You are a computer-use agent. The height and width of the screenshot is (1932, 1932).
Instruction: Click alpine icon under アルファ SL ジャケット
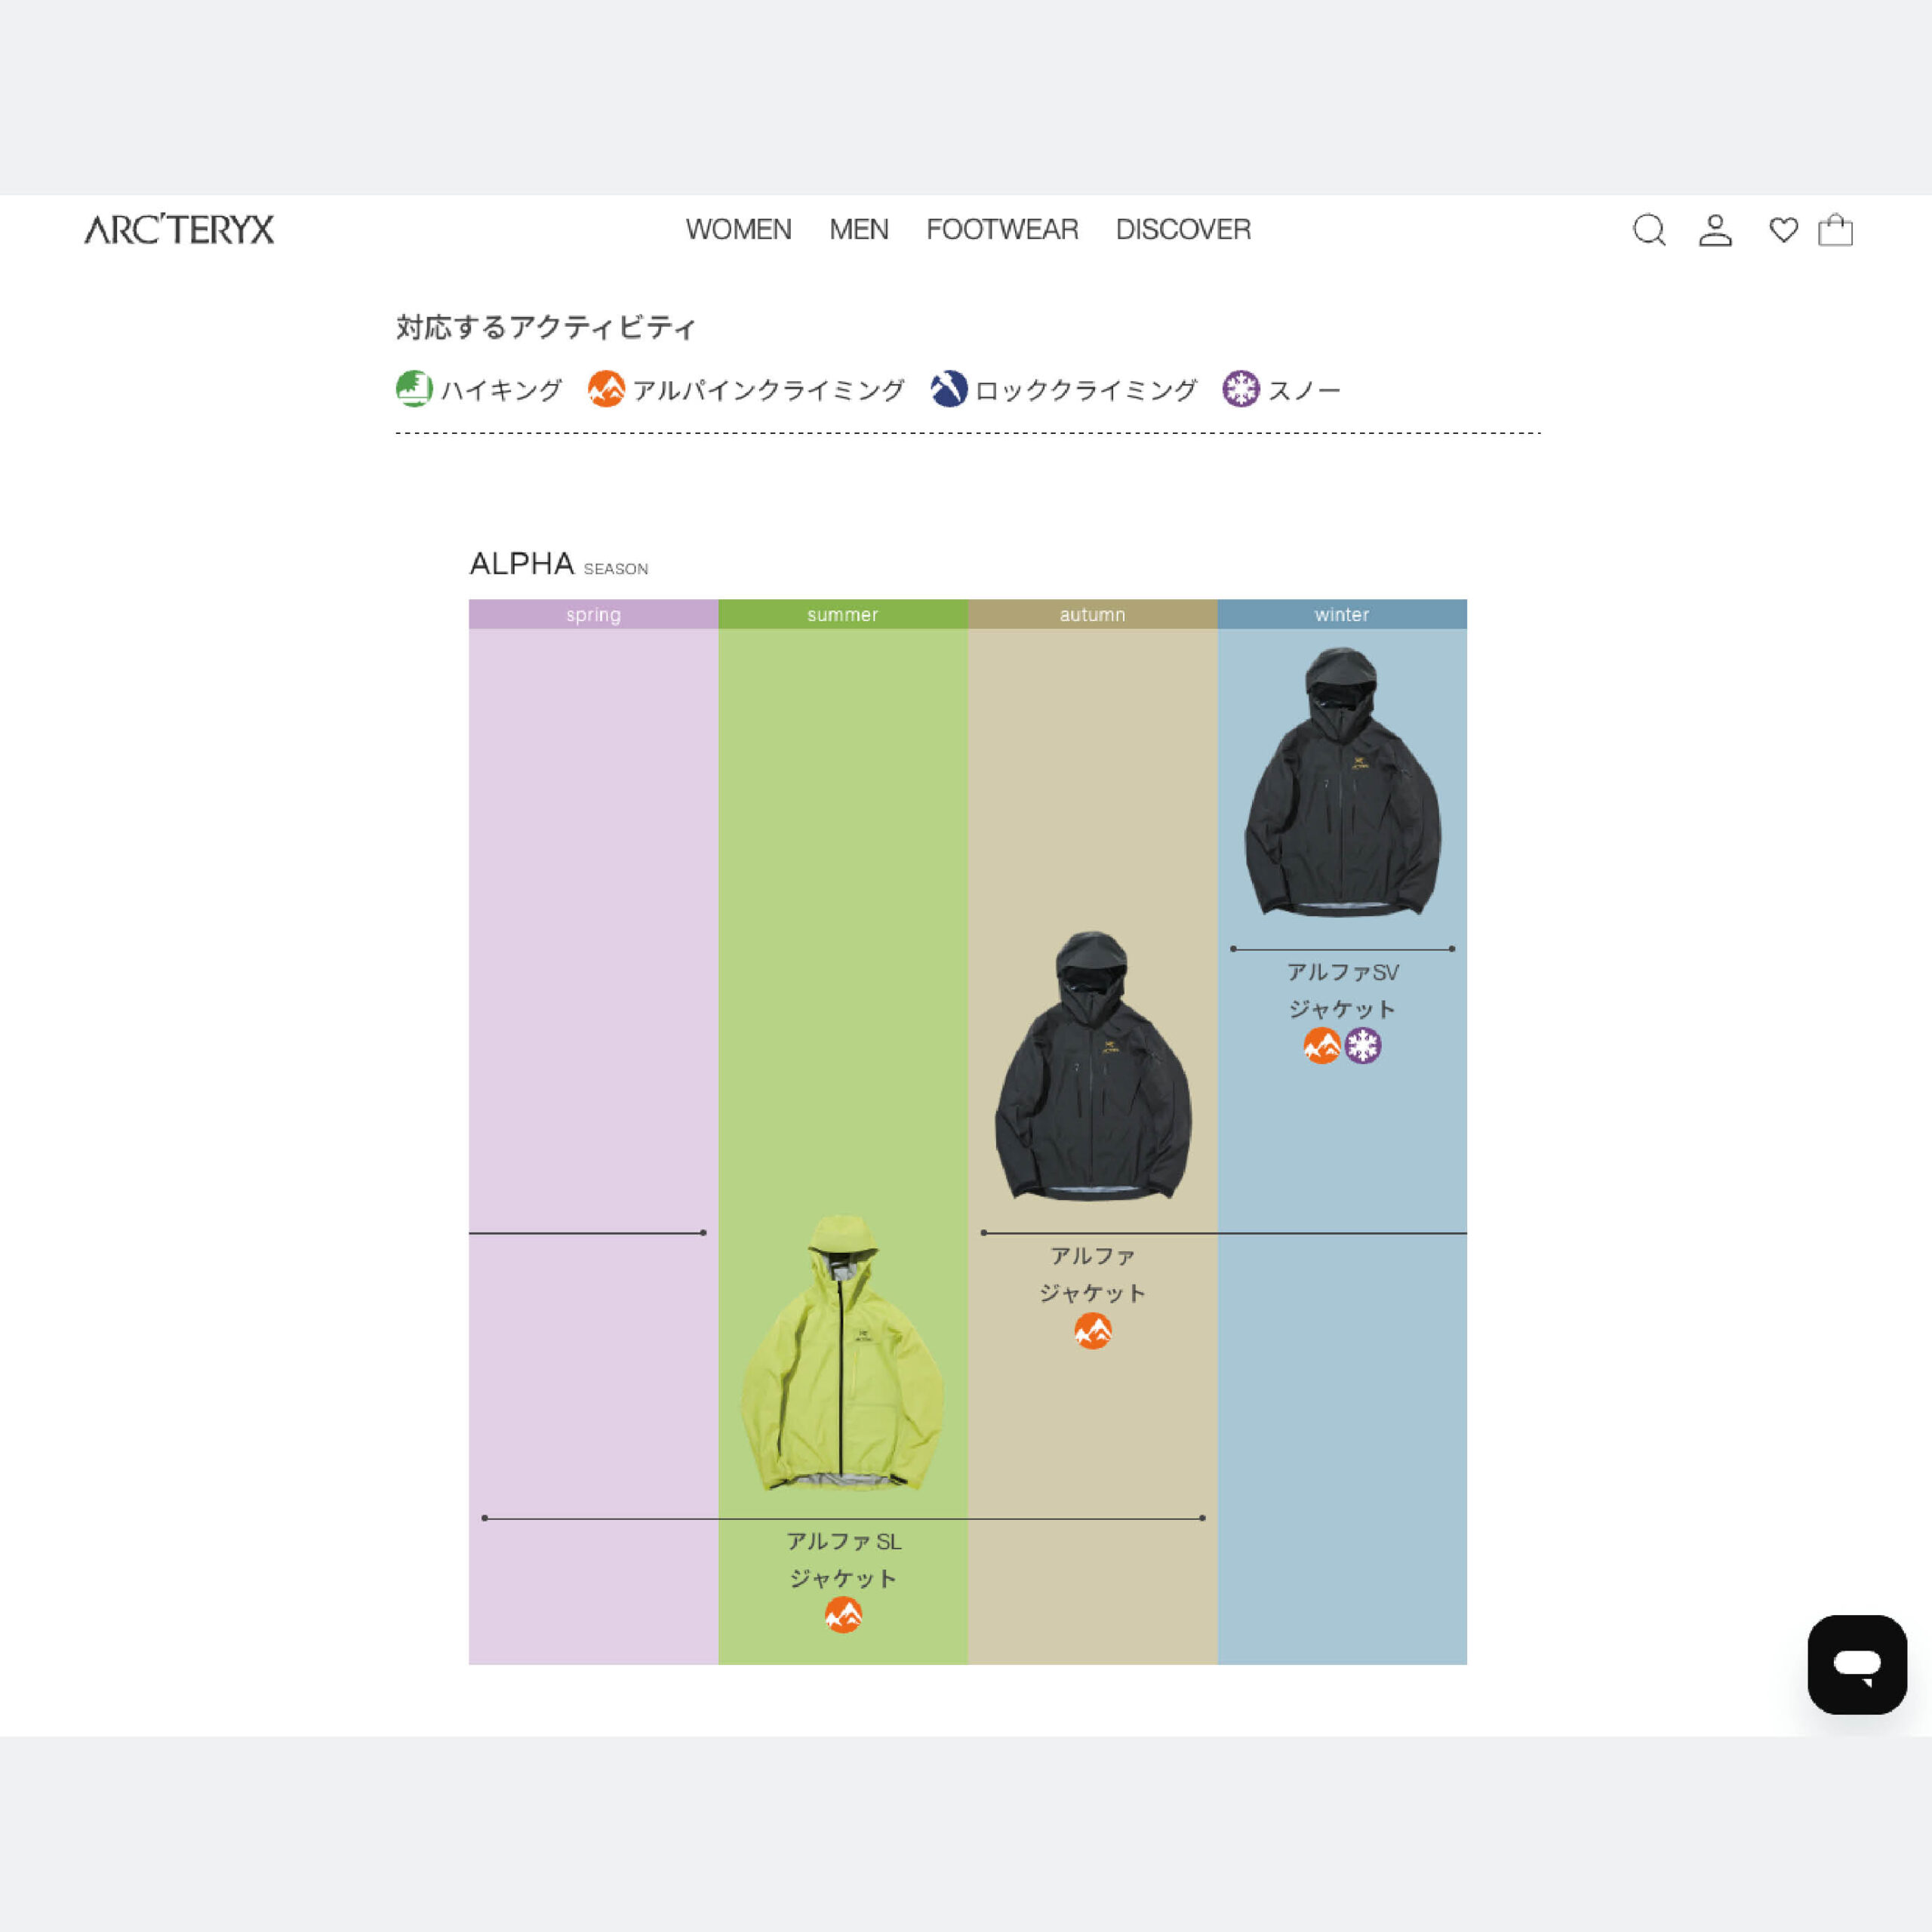(x=843, y=1615)
